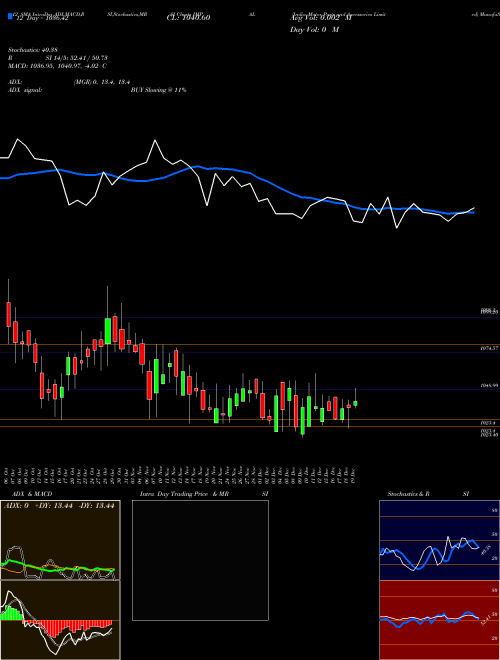The width and height of the screenshot is (500, 660).
Task: Click the red-background RSI chart panel
Action: pos(439,620)
